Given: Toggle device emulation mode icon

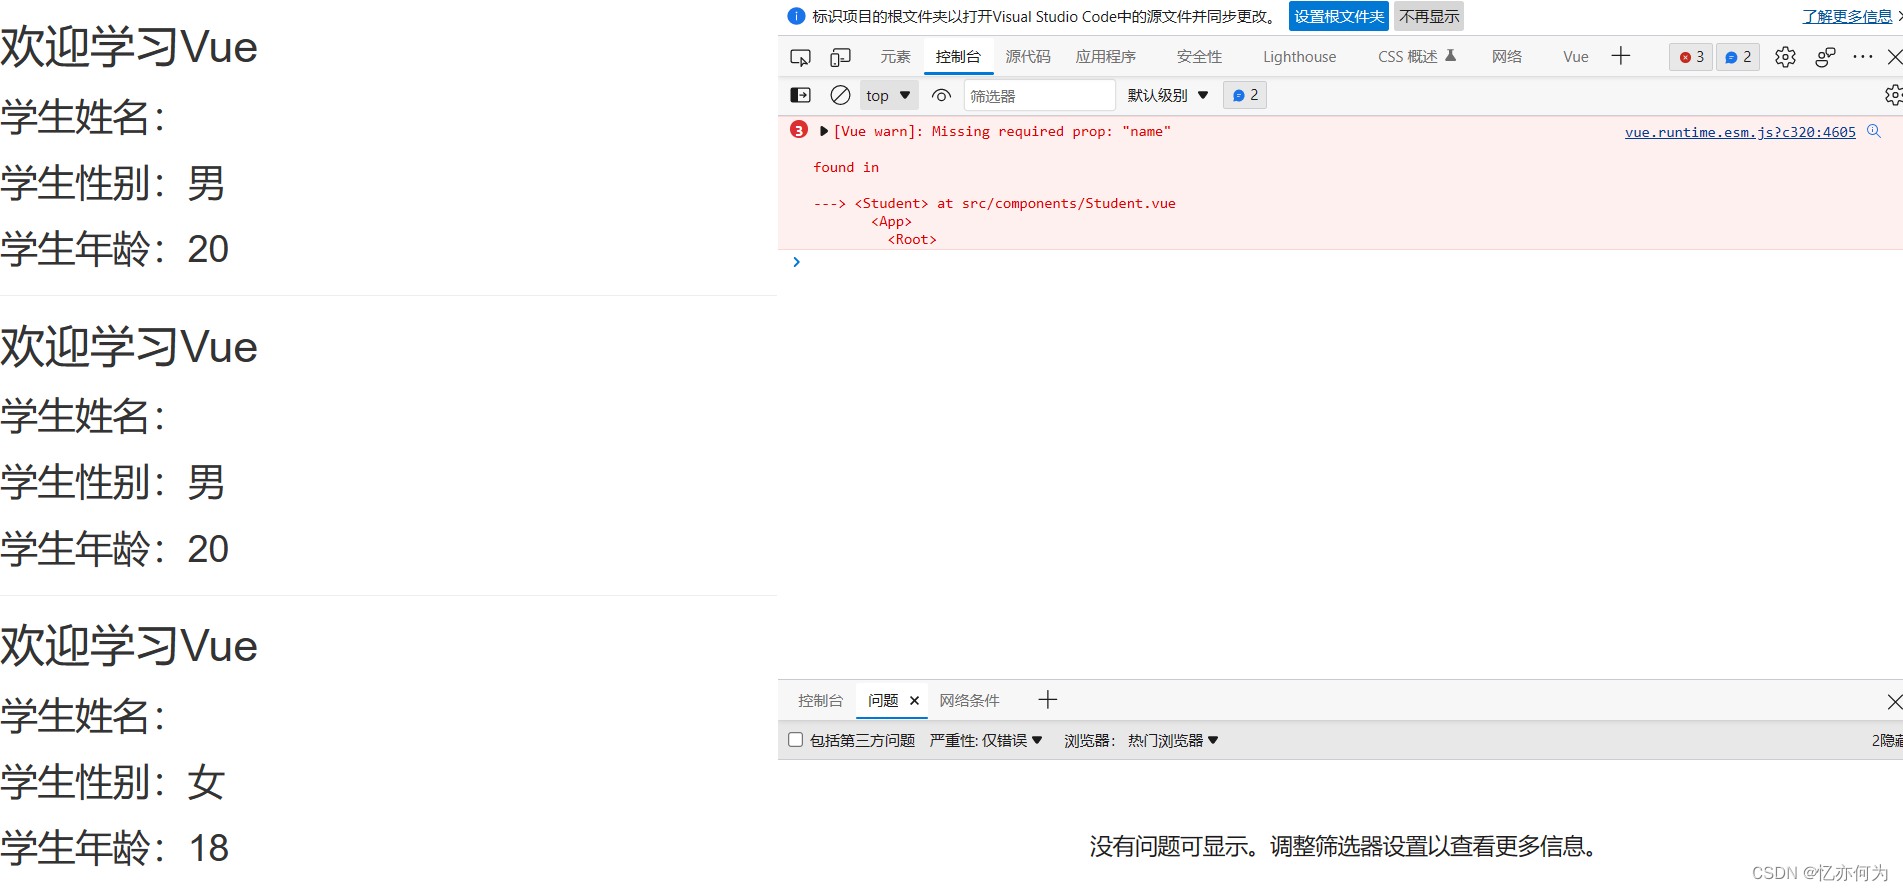Looking at the screenshot, I should click(840, 57).
